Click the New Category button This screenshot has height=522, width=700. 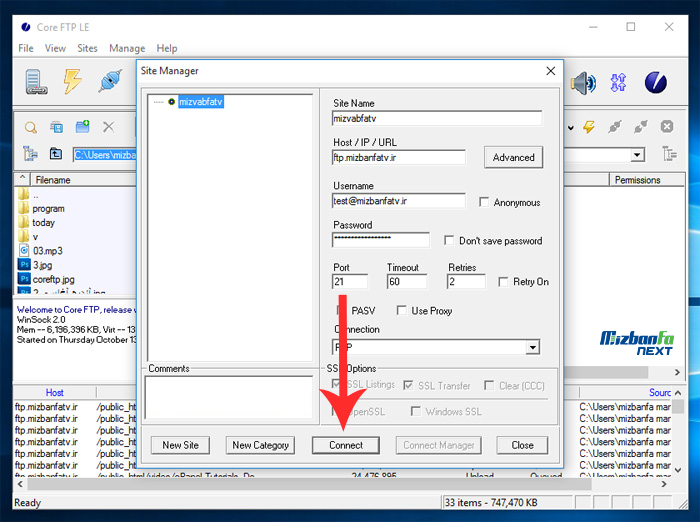(260, 445)
